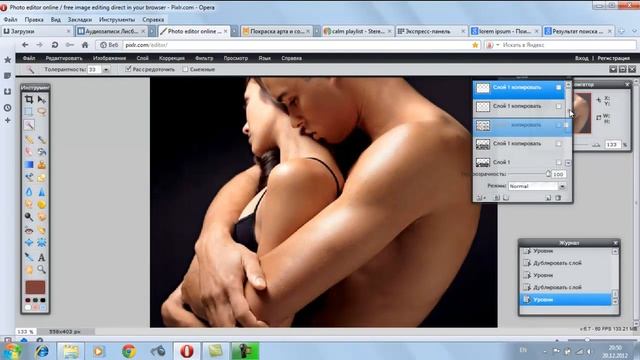The height and width of the screenshot is (360, 640).
Task: Select the Lasso tool
Action: 42,112
